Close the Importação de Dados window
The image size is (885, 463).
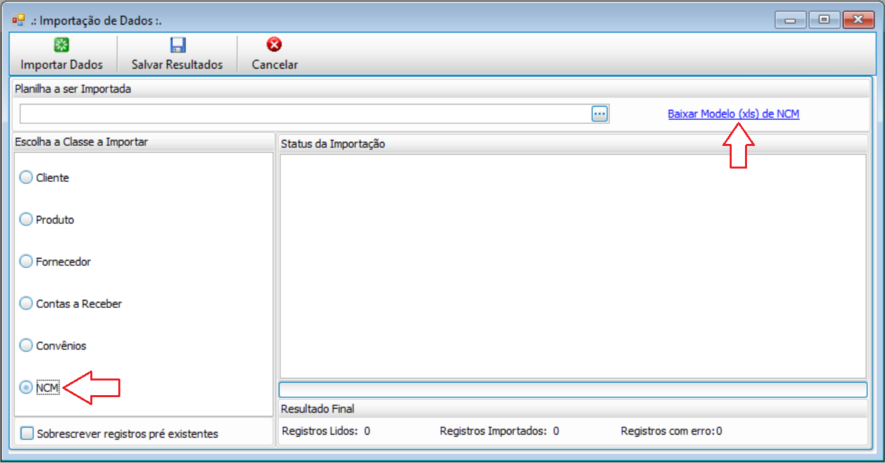click(858, 20)
